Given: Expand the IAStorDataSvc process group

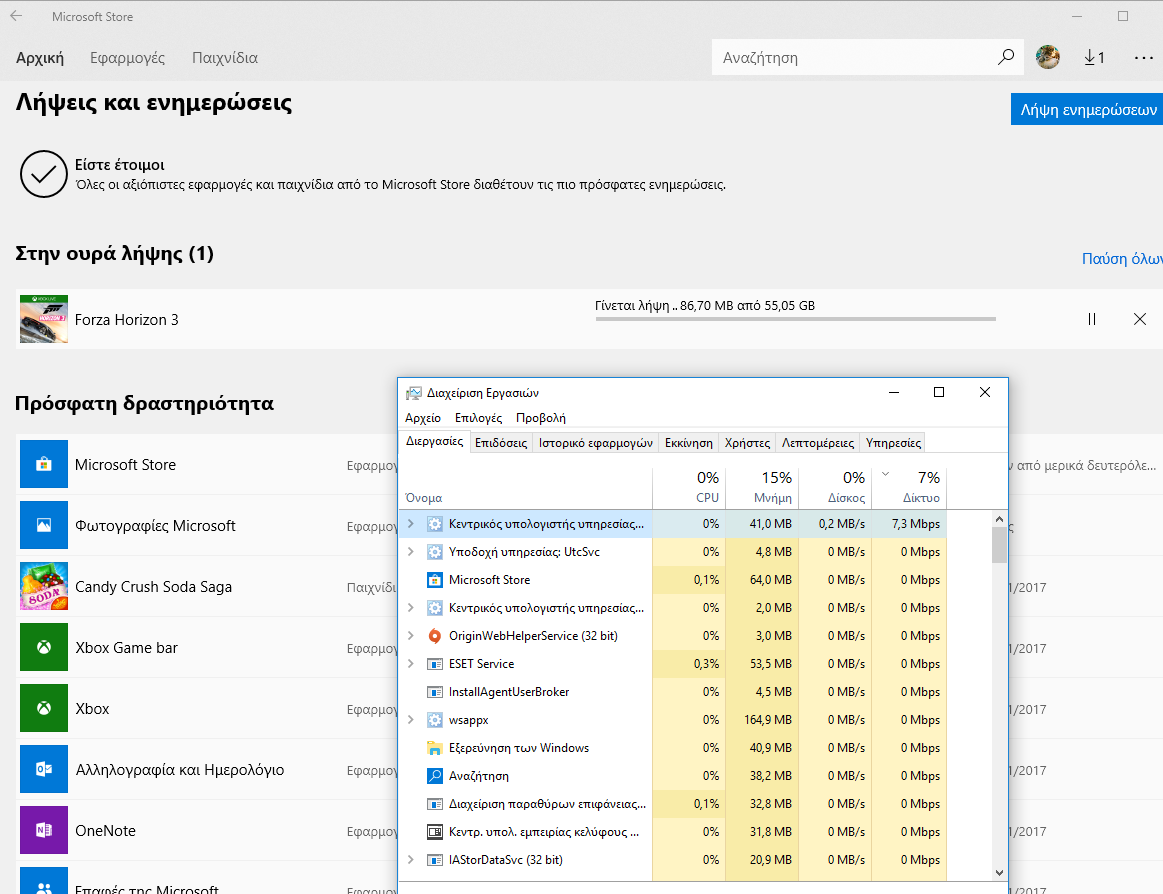Looking at the screenshot, I should [411, 860].
